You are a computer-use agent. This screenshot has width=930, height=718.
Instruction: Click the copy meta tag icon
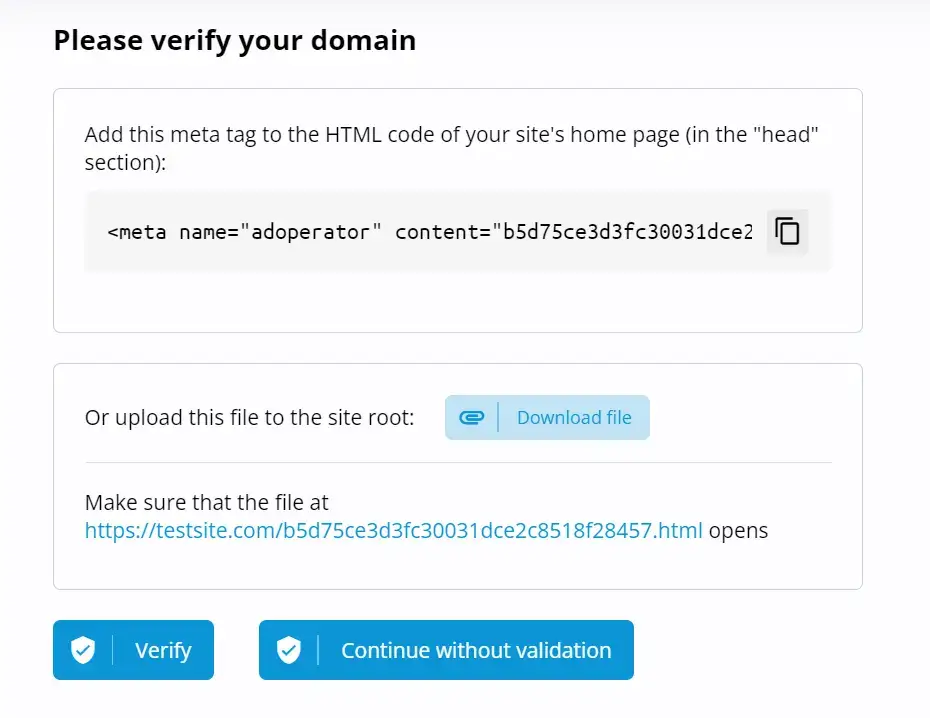click(x=787, y=232)
